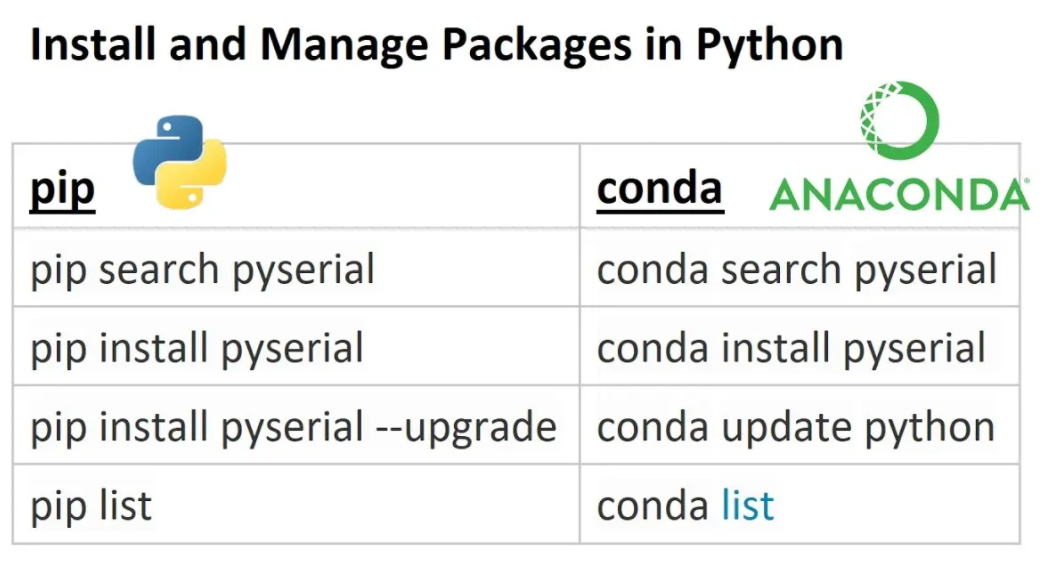Click the blue and yellow Python logo
This screenshot has height=565, width=1044.
(x=180, y=161)
